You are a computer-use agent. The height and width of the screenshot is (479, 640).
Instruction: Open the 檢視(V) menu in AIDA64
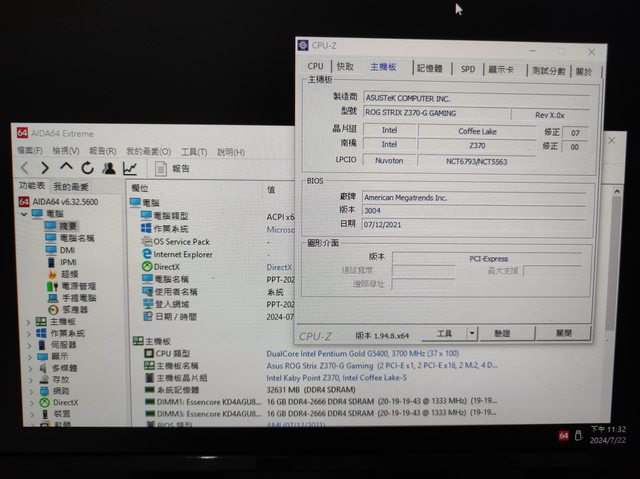tap(66, 151)
